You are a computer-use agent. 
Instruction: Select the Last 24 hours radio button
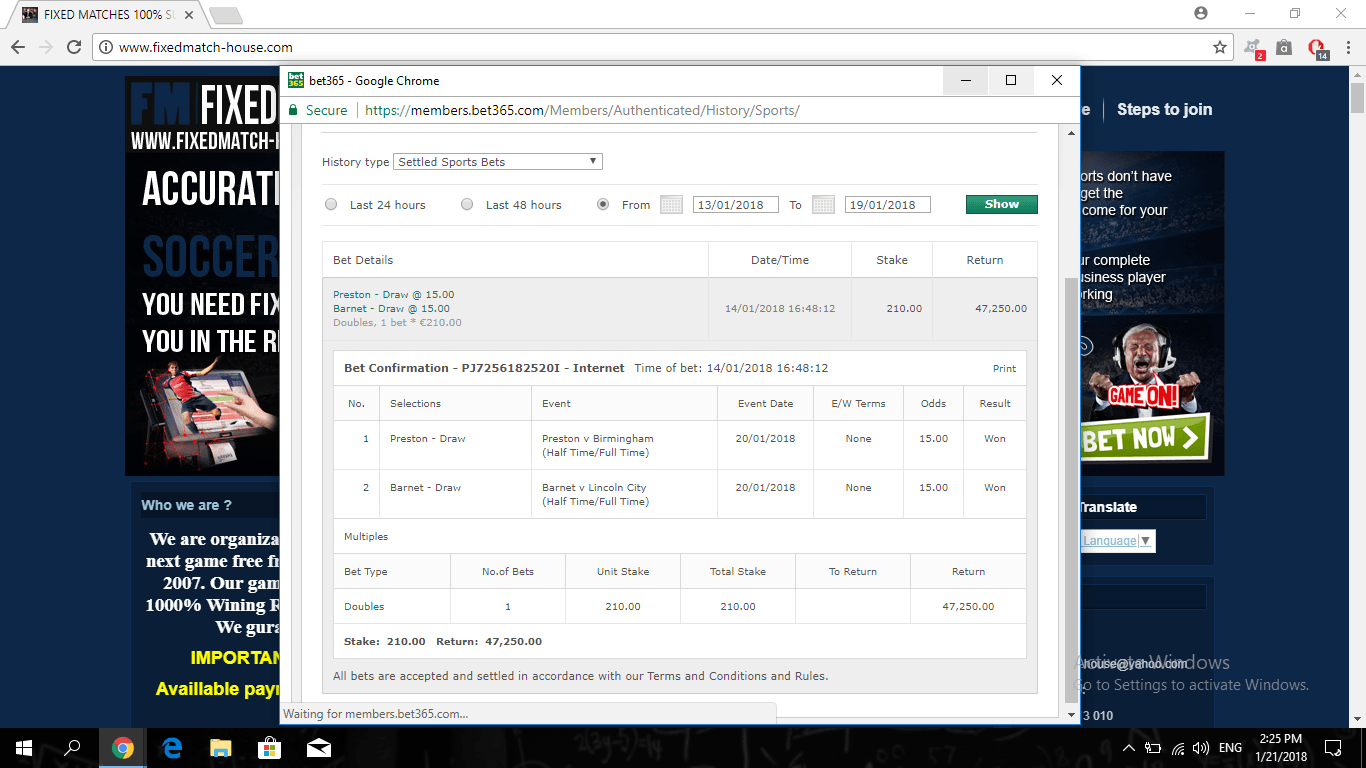tap(331, 204)
